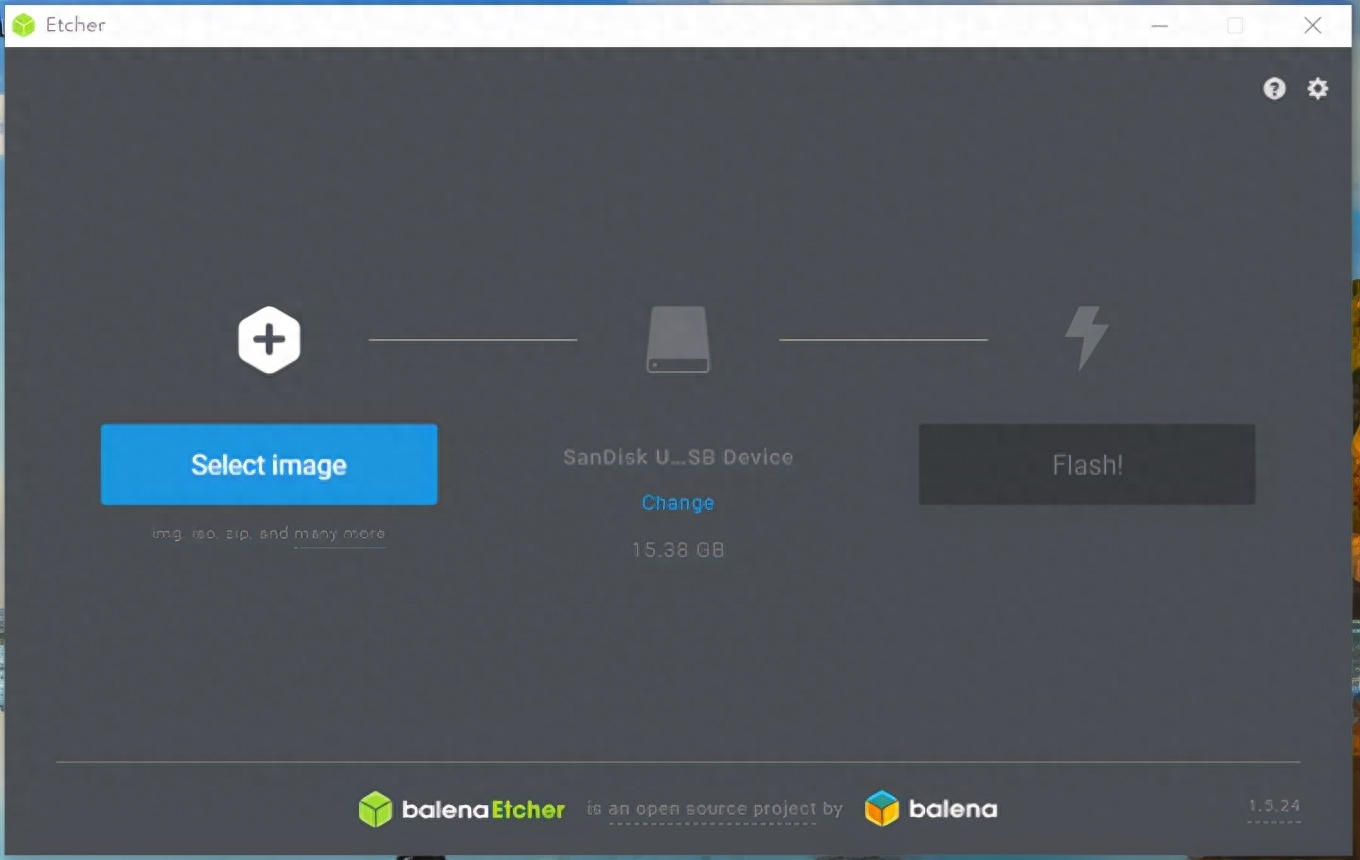Screen dimensions: 1360x860
Task: Click the green balenaEtcher cube logo
Action: [x=375, y=809]
